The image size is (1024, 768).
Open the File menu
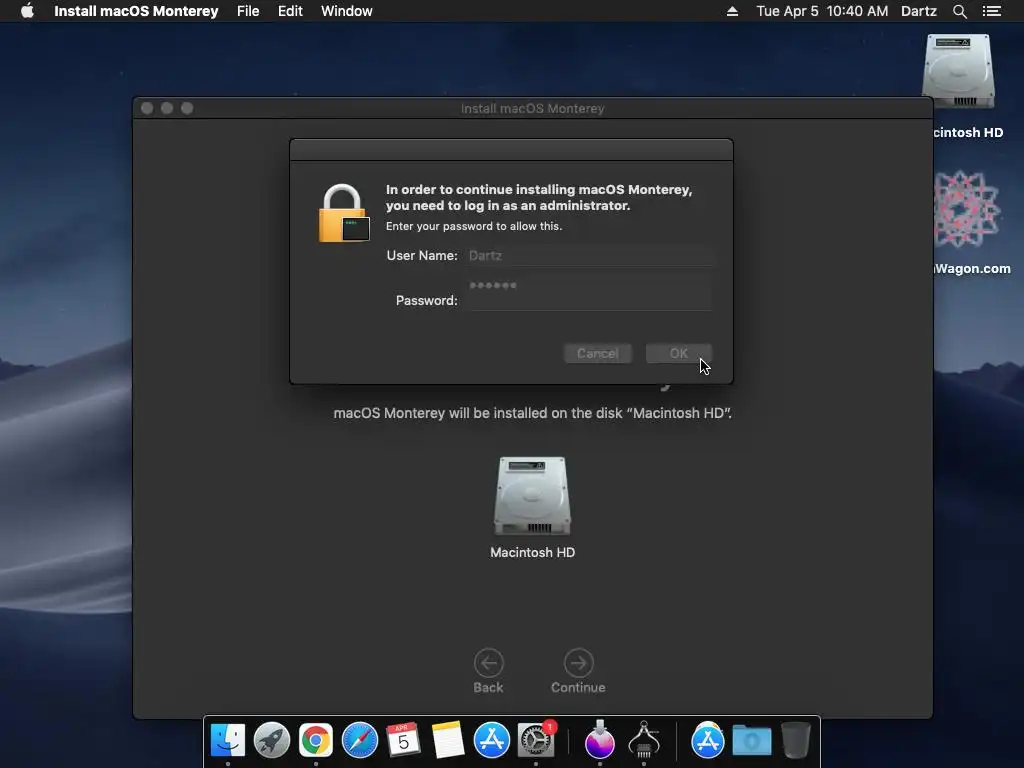[248, 11]
